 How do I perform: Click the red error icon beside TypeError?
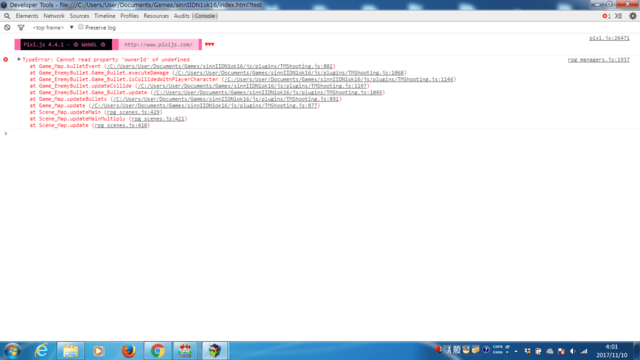click(6, 60)
